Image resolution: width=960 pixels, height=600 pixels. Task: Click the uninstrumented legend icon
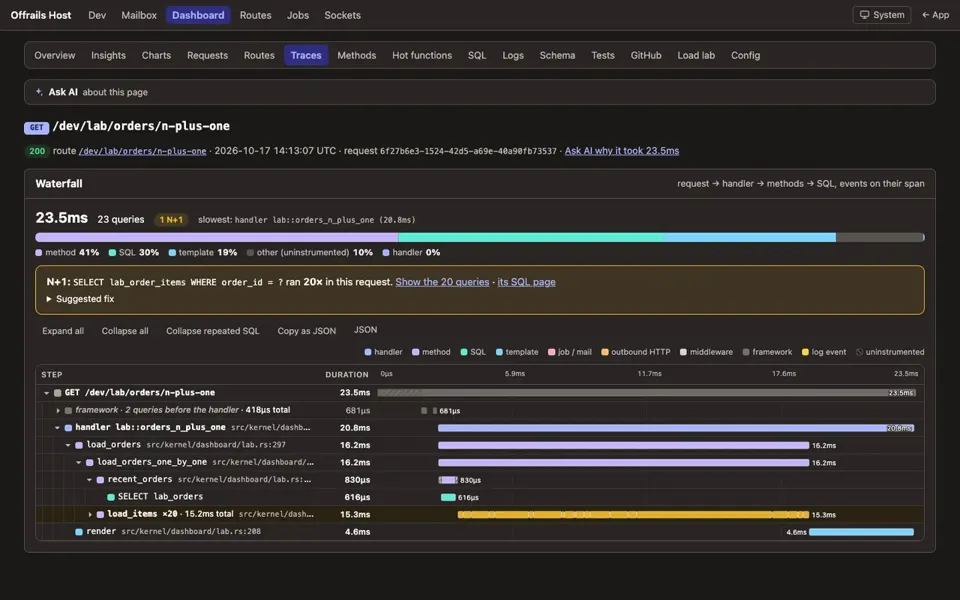[859, 352]
